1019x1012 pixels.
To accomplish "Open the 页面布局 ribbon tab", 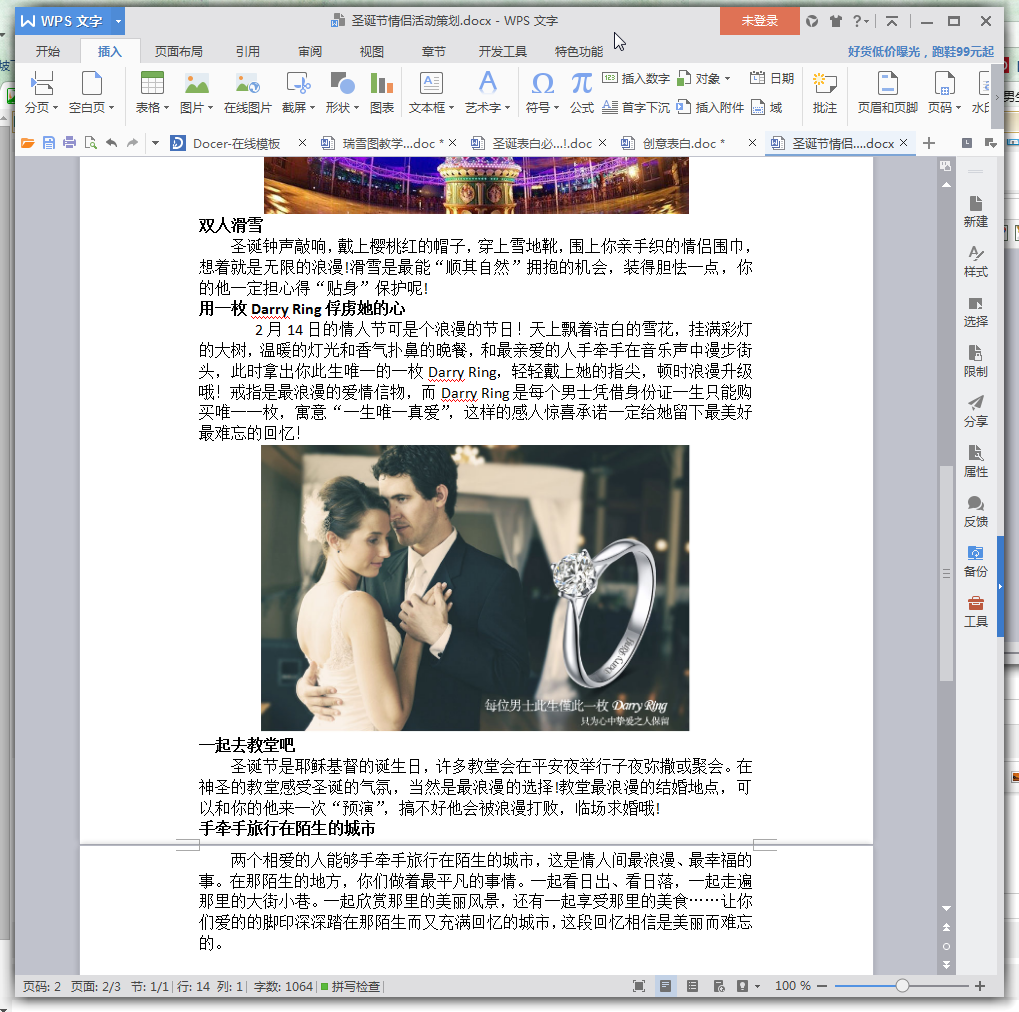I will pyautogui.click(x=179, y=51).
